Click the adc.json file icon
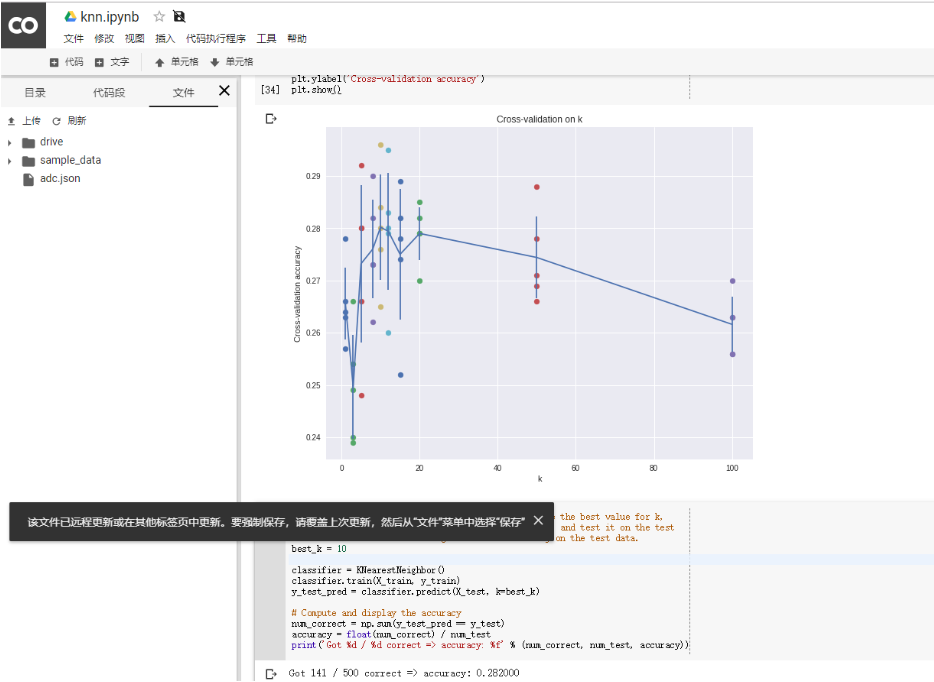934x682 pixels. click(28, 179)
